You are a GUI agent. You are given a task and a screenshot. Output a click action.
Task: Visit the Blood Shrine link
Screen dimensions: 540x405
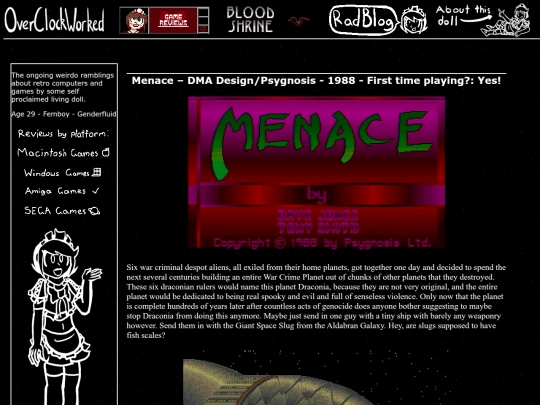[250, 20]
